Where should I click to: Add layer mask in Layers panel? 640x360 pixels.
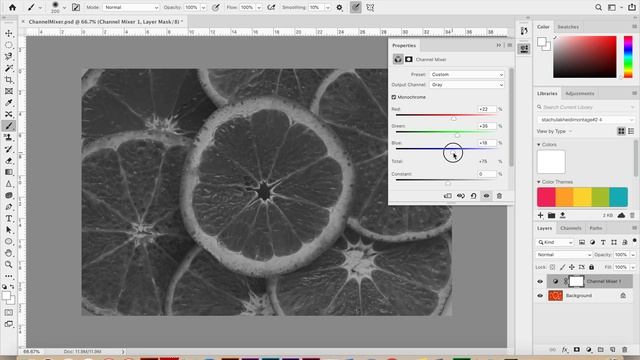coord(577,350)
